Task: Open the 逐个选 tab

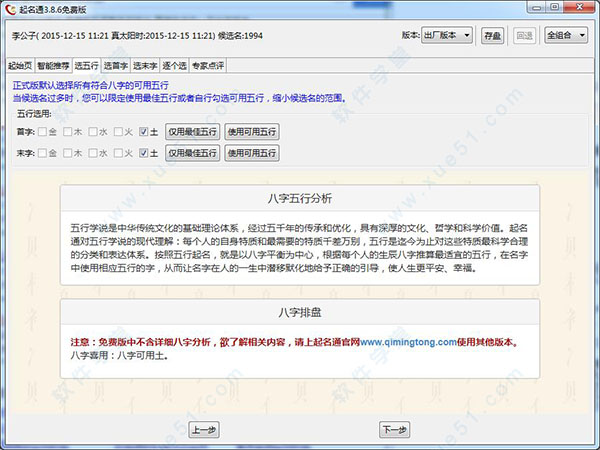Action: (176, 64)
